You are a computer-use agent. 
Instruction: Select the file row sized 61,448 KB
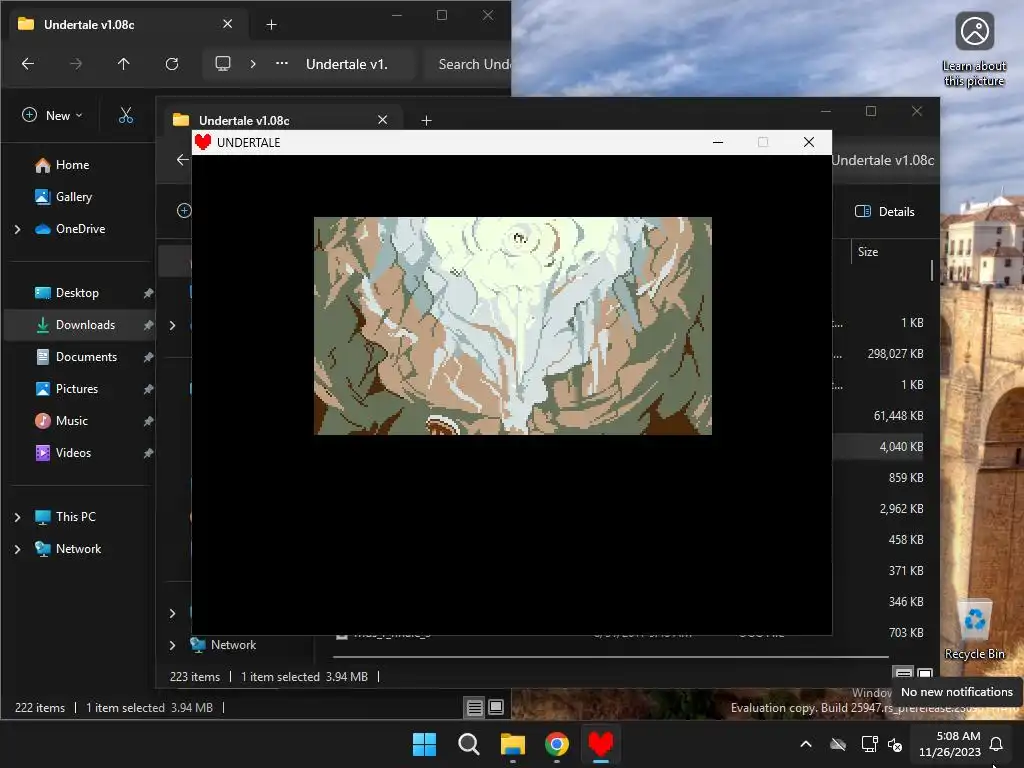[899, 416]
